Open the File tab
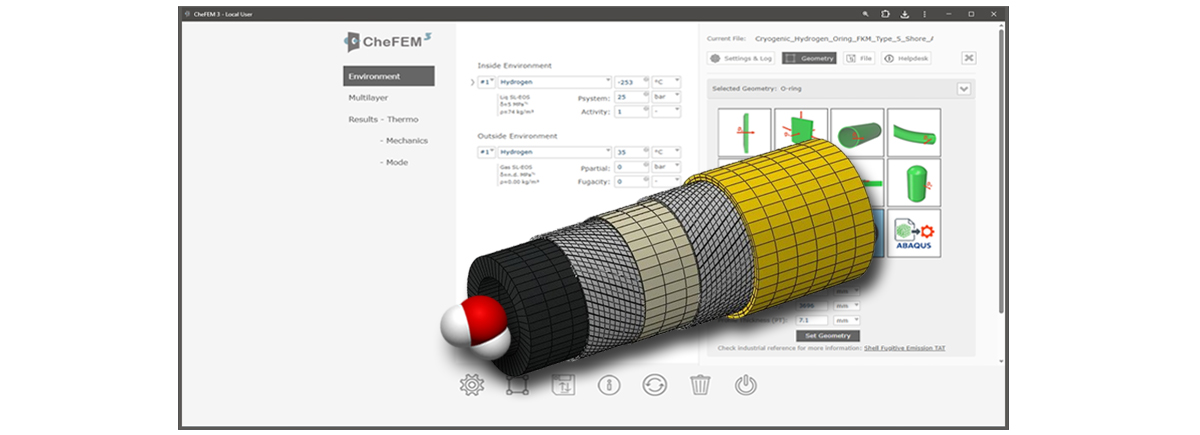 coord(858,58)
